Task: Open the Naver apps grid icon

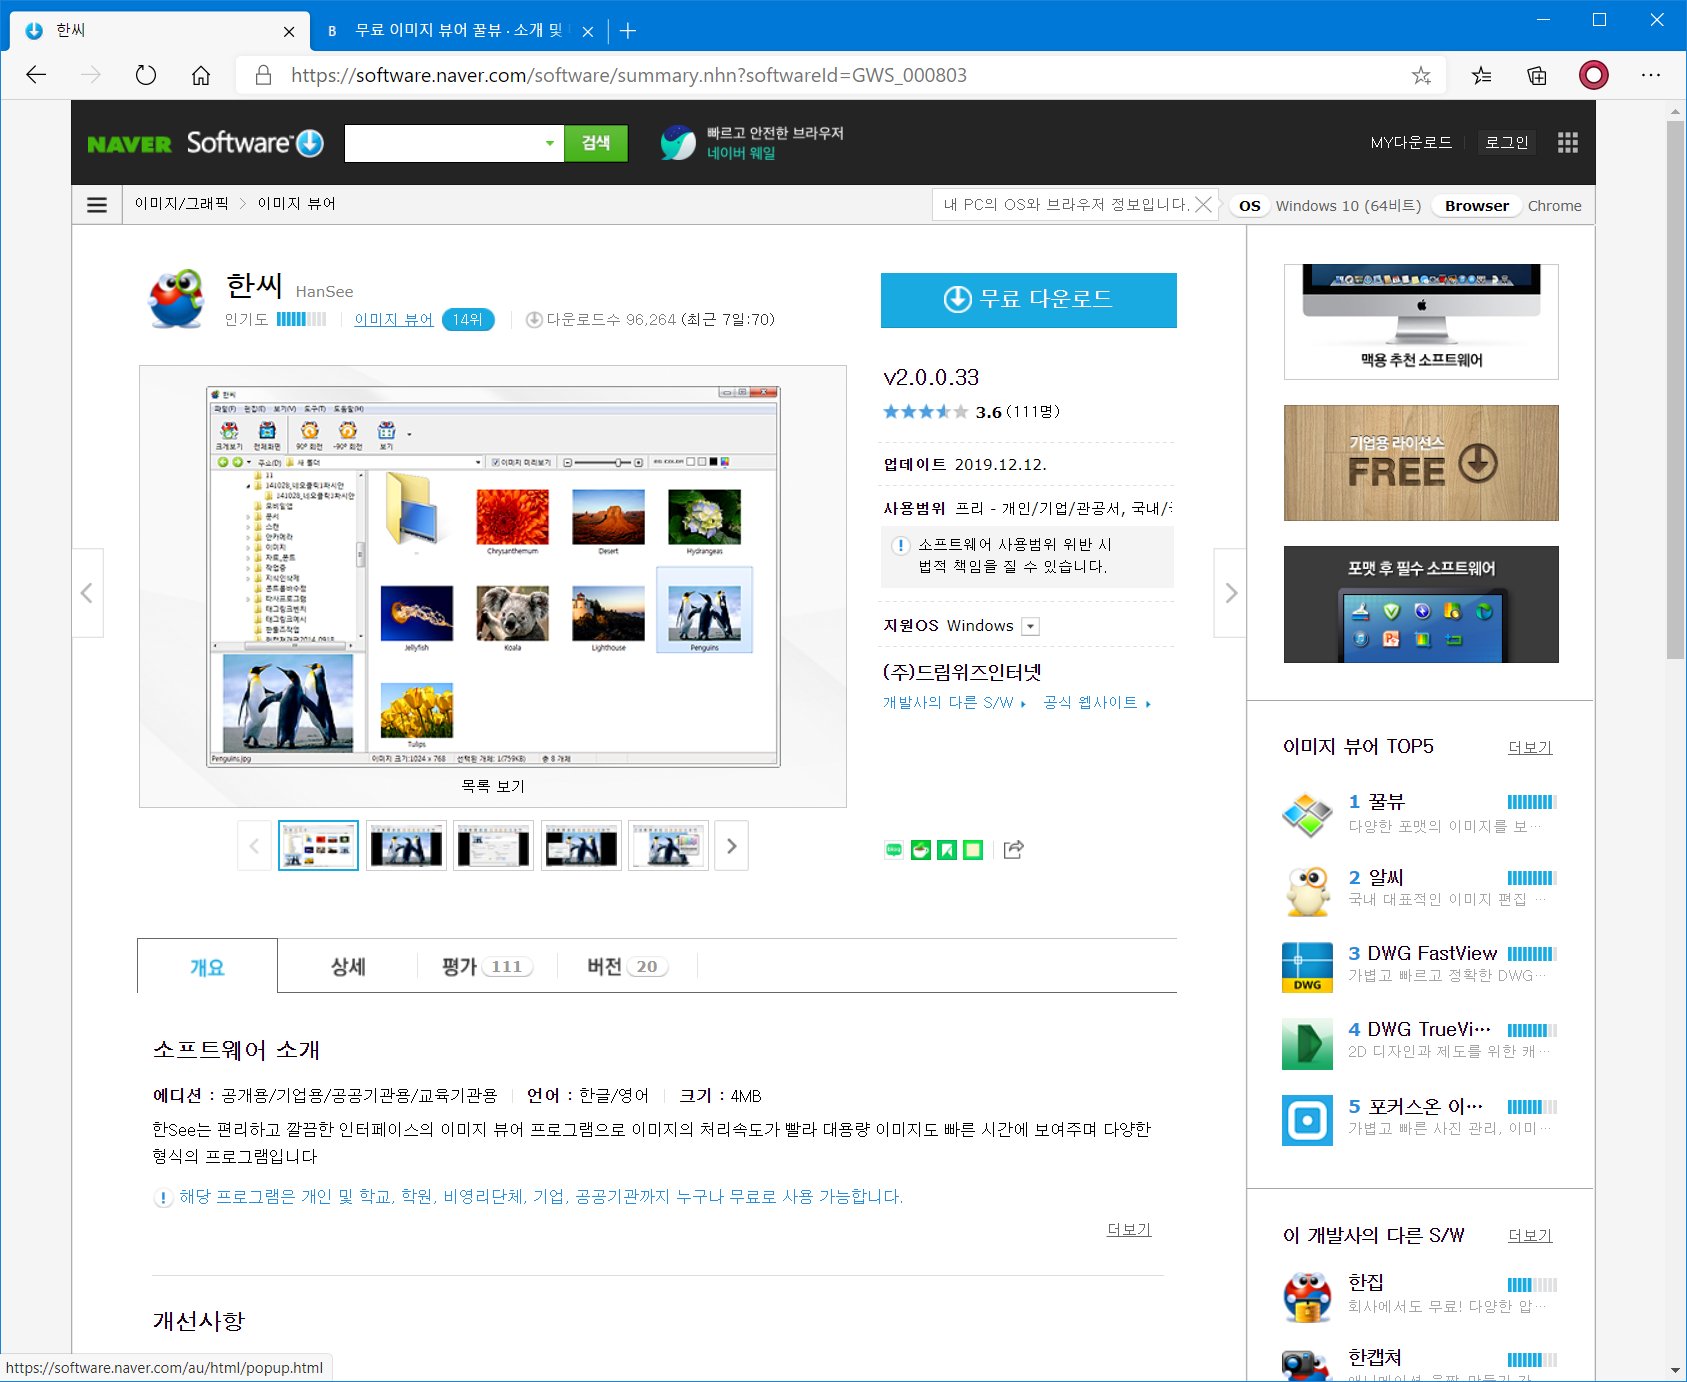Action: 1567,143
